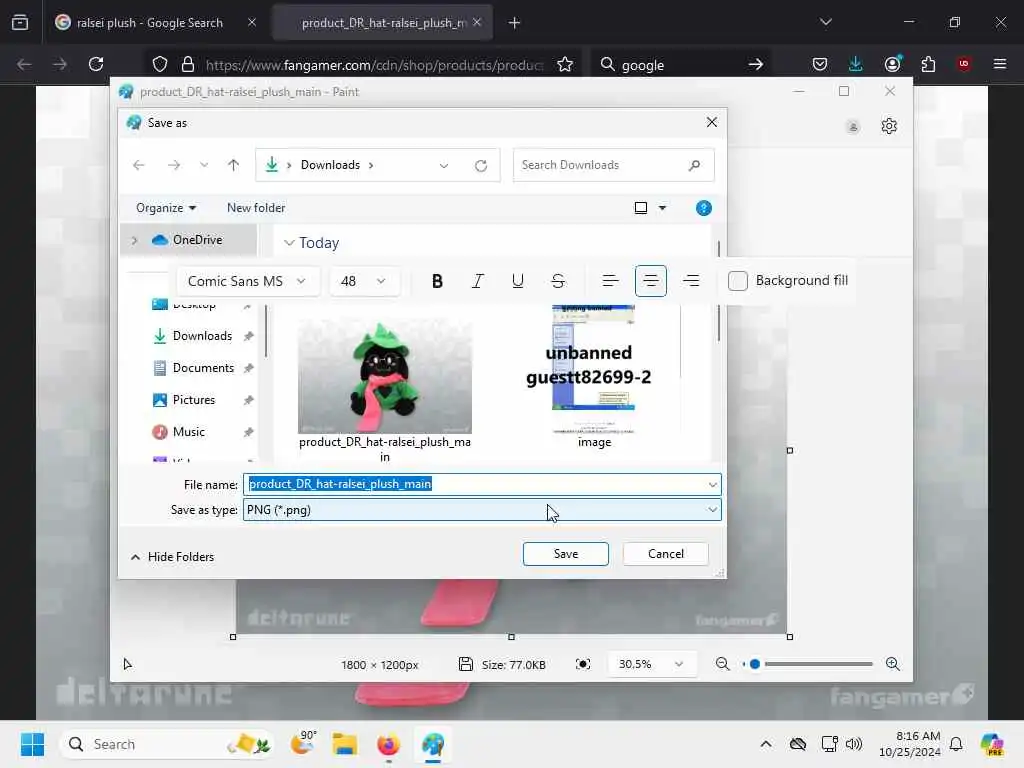Click the Search Downloads field
The width and height of the screenshot is (1024, 768).
[x=613, y=165]
